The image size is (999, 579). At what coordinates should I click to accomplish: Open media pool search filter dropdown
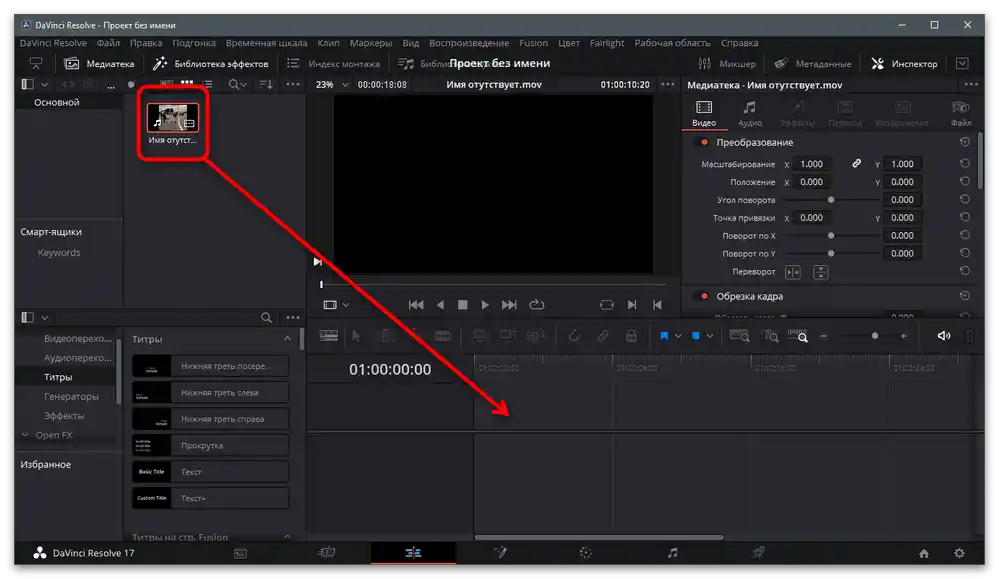coord(243,85)
